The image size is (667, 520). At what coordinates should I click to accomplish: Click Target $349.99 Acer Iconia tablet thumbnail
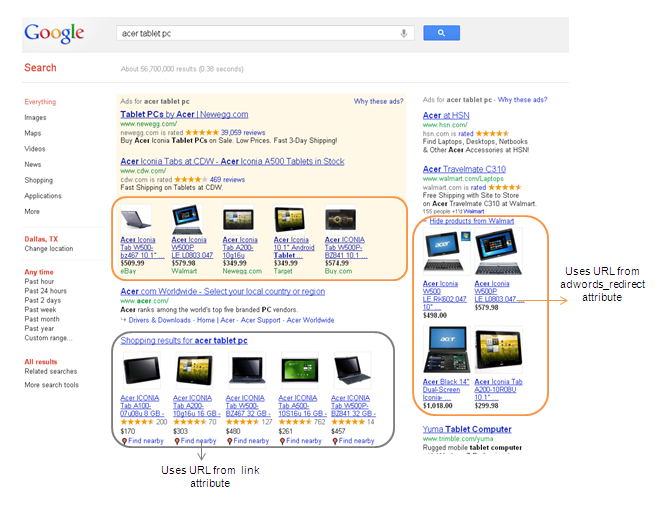coord(289,219)
